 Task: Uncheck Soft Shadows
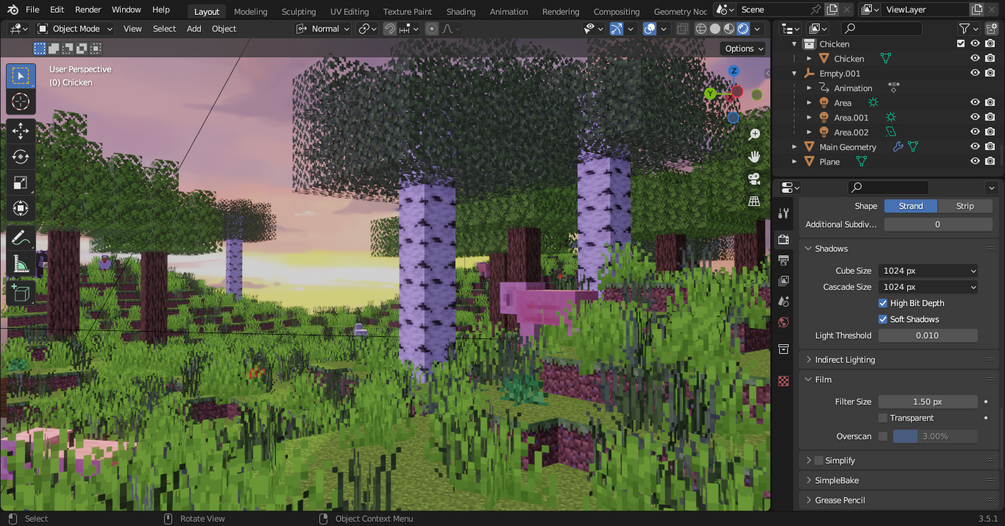click(883, 319)
